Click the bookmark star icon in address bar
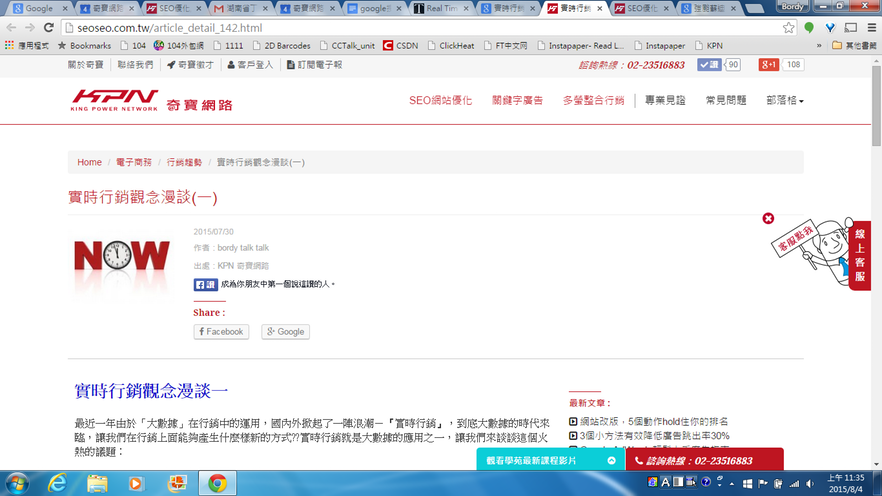This screenshot has height=496, width=882. point(789,28)
